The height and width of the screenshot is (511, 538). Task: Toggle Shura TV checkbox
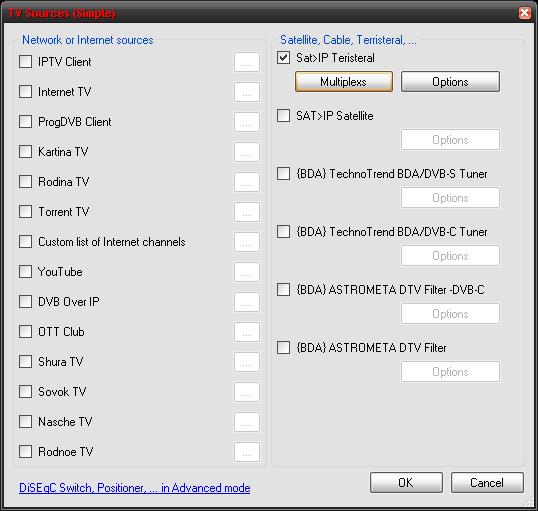pos(25,361)
